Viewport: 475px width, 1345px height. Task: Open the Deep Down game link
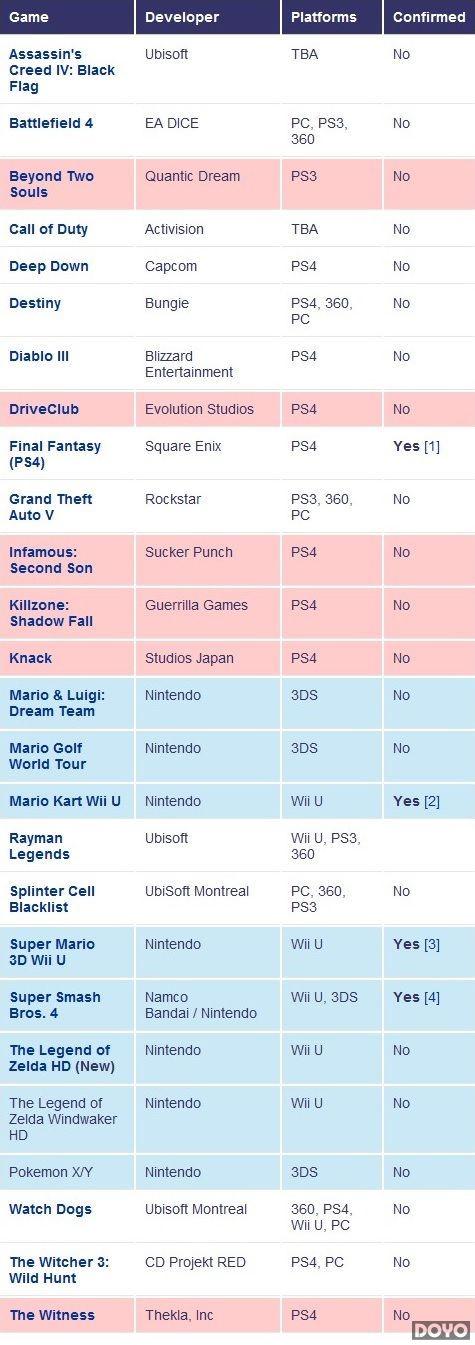pos(49,266)
